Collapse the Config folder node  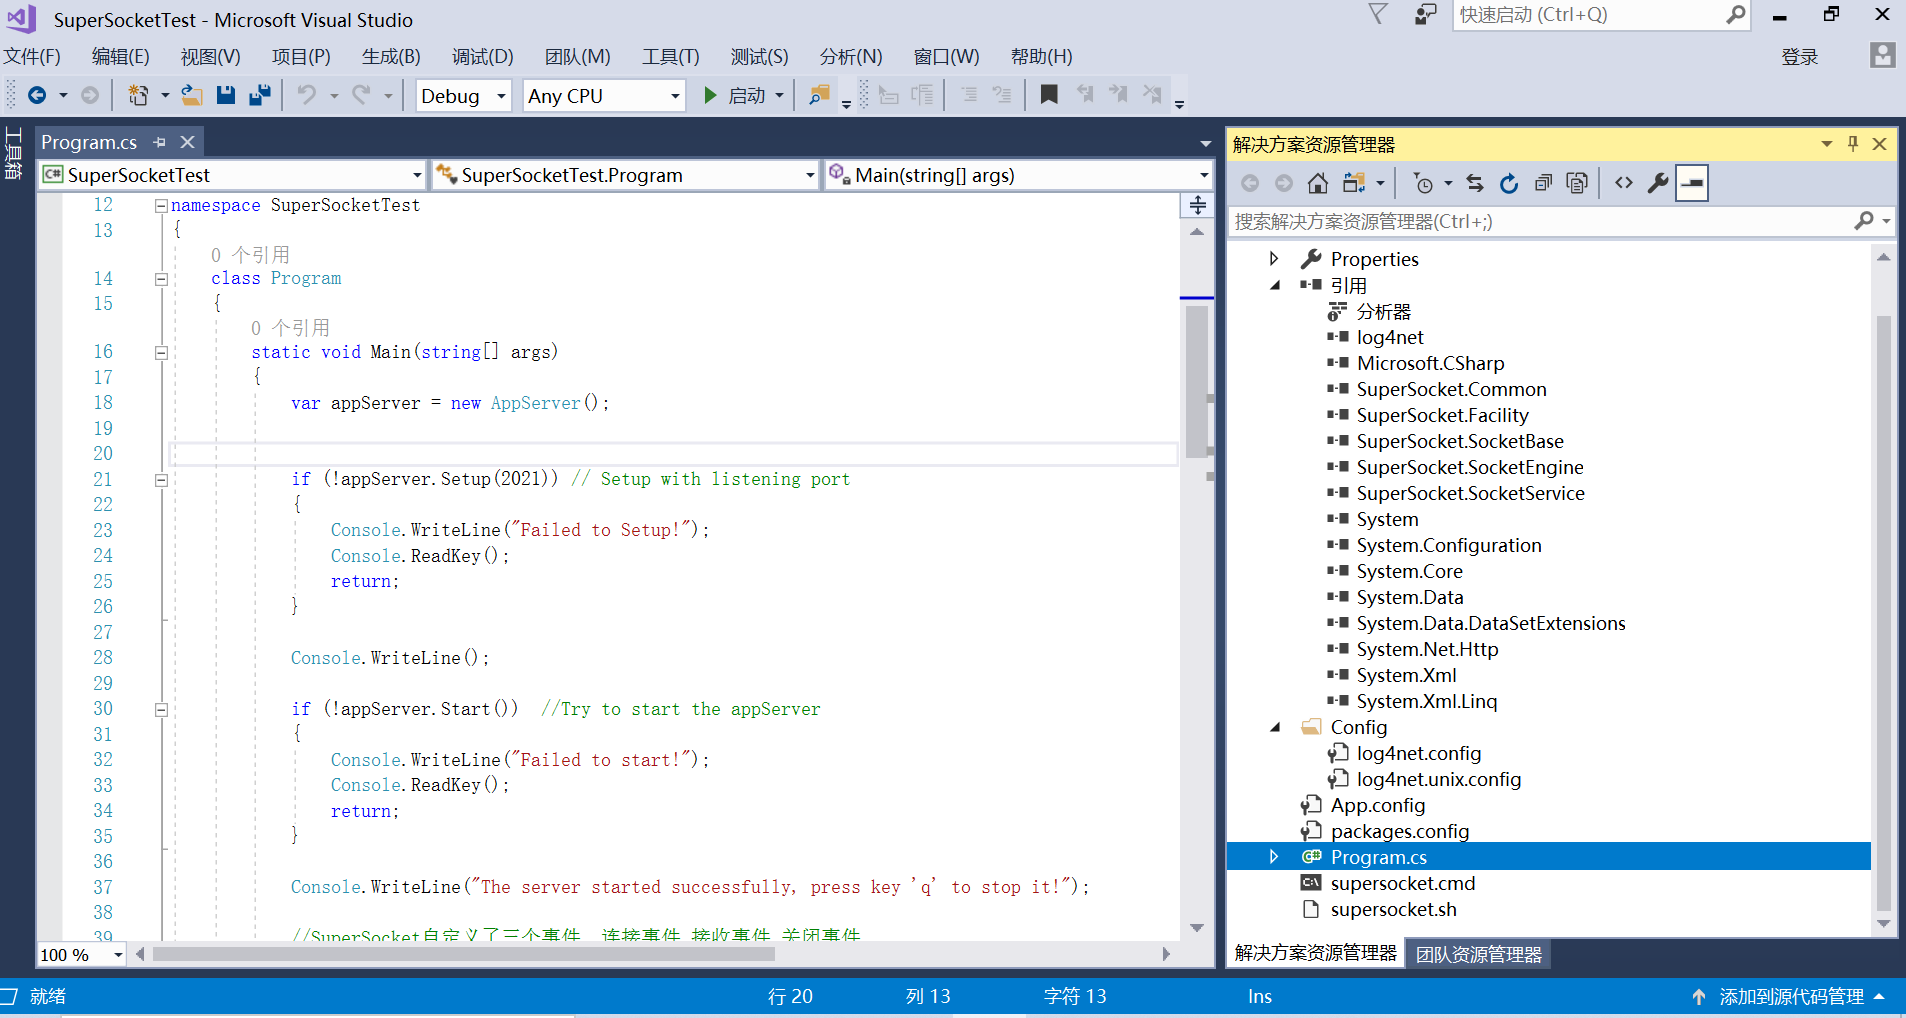(x=1275, y=727)
